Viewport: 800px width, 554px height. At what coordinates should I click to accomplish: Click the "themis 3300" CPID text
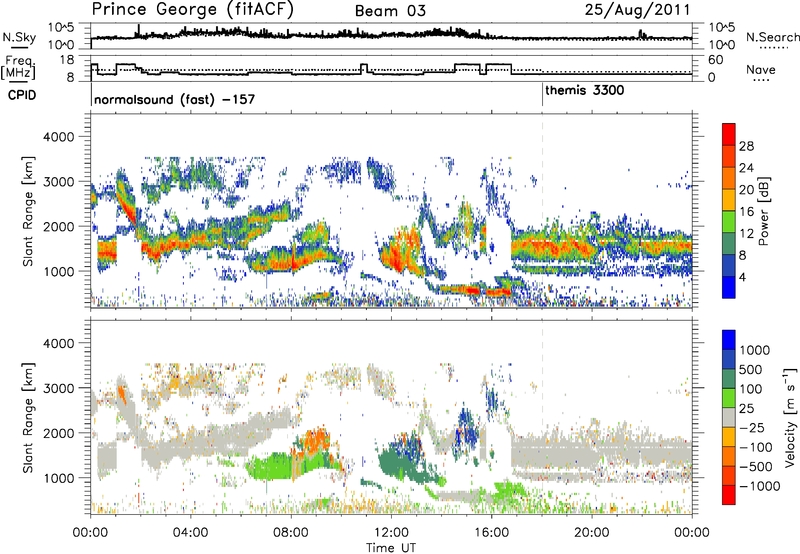pos(585,90)
